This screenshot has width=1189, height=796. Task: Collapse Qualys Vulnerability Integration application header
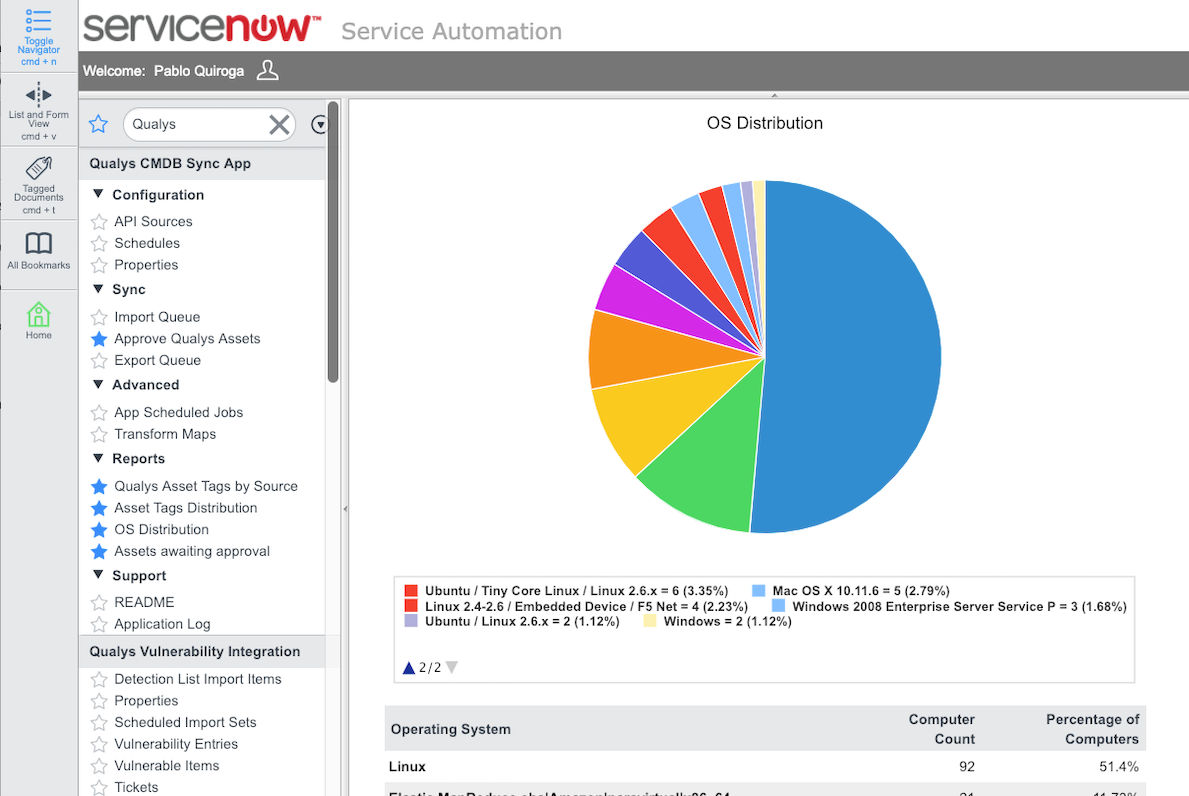click(x=202, y=652)
